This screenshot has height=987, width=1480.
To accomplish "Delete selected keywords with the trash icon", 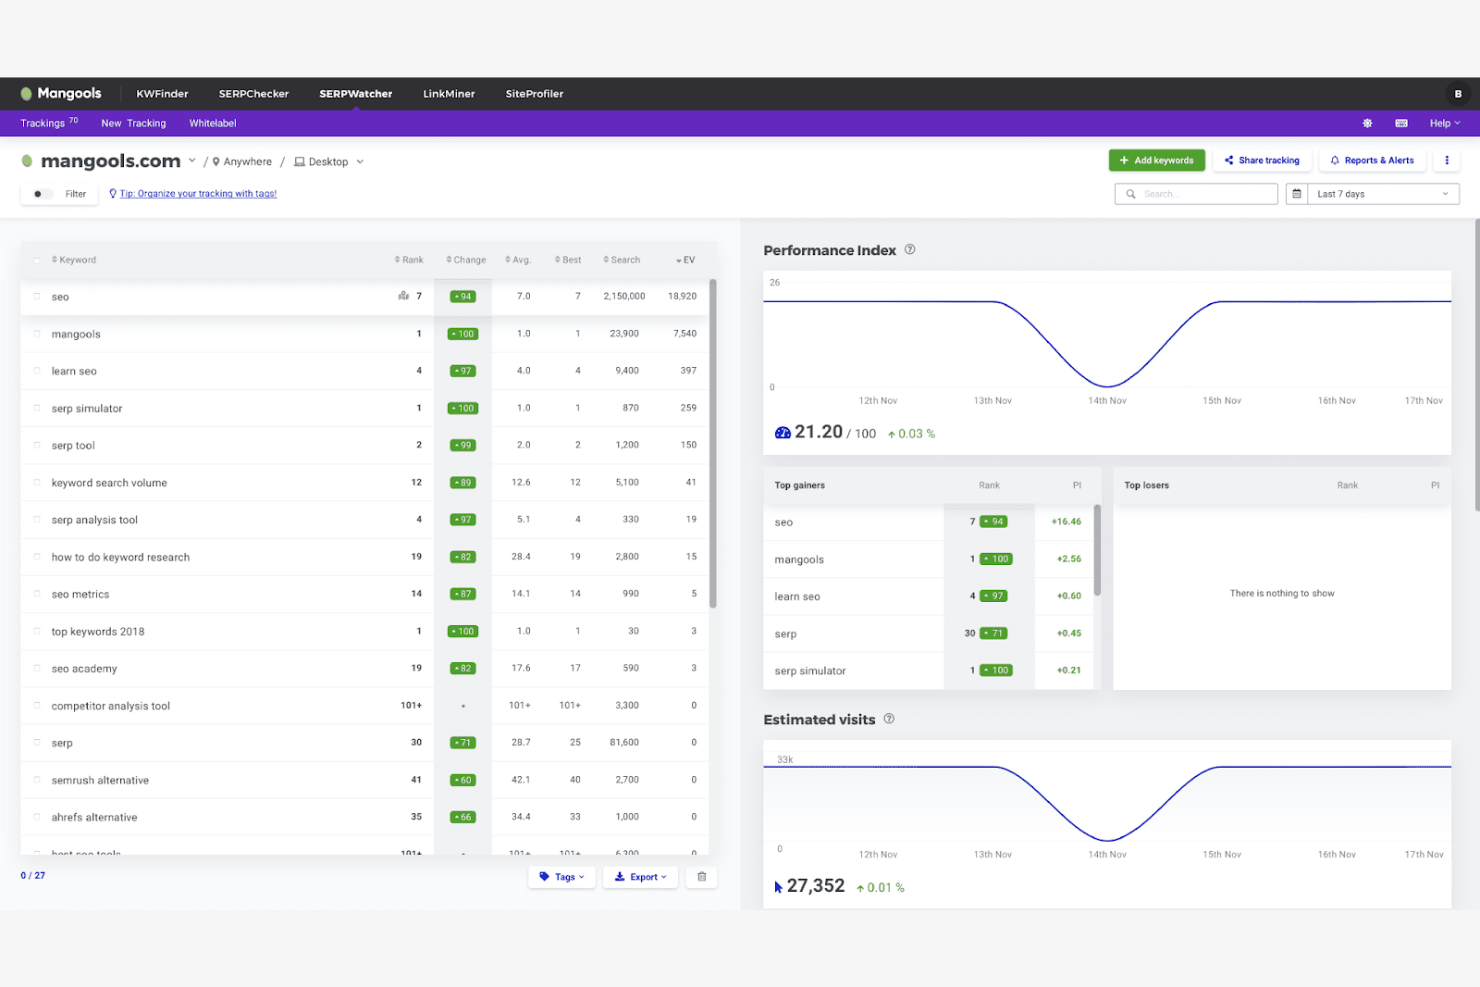I will (701, 876).
